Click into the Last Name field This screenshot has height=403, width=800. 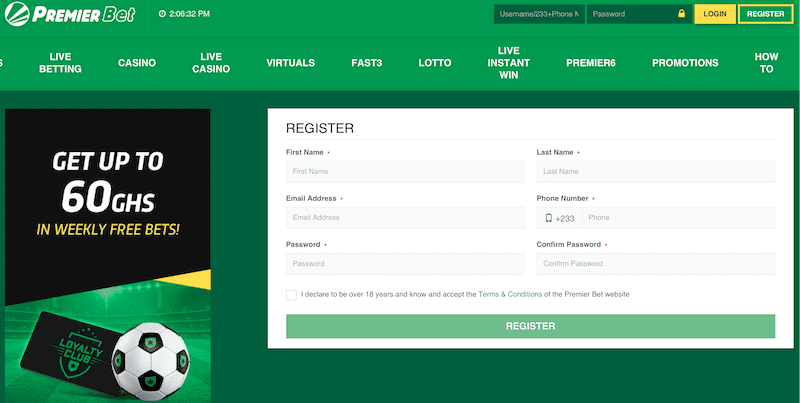[x=656, y=171]
